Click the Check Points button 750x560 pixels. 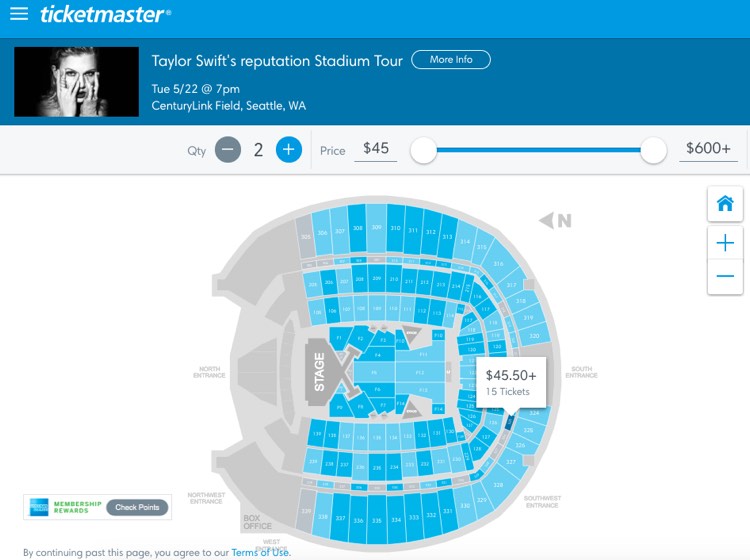point(137,507)
